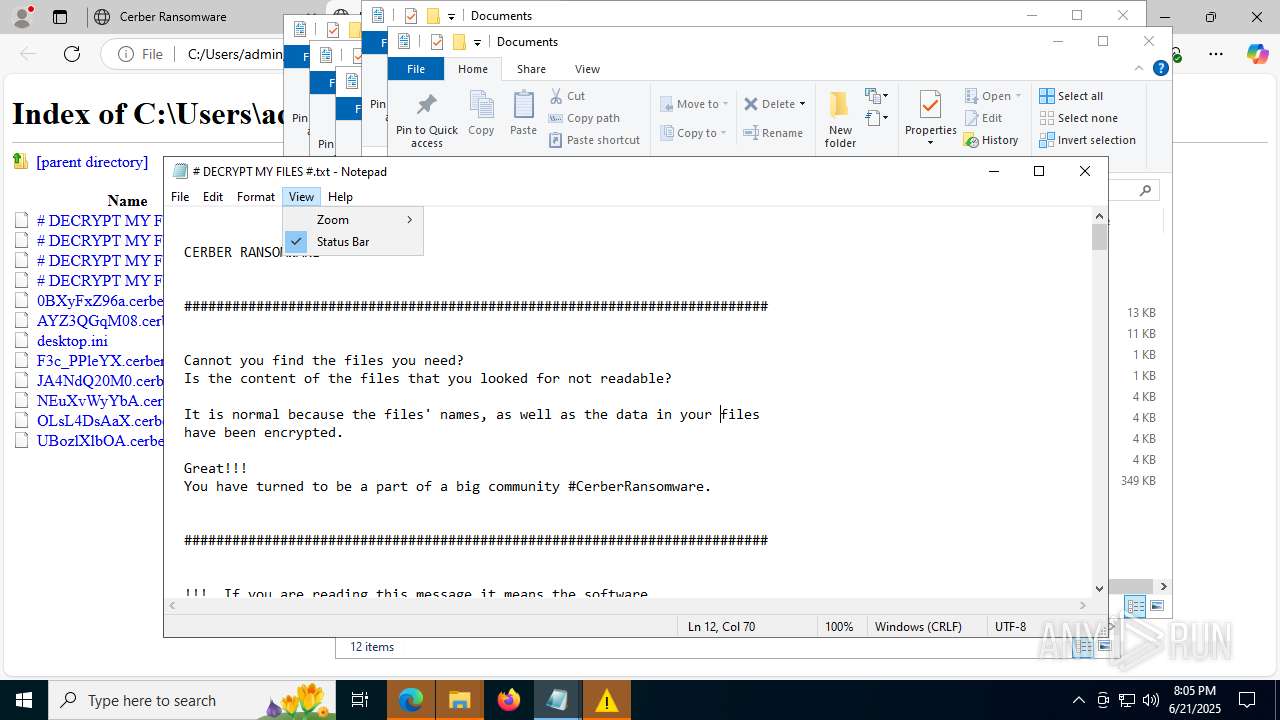Open Notepad File menu
The width and height of the screenshot is (1280, 720).
[x=180, y=197]
